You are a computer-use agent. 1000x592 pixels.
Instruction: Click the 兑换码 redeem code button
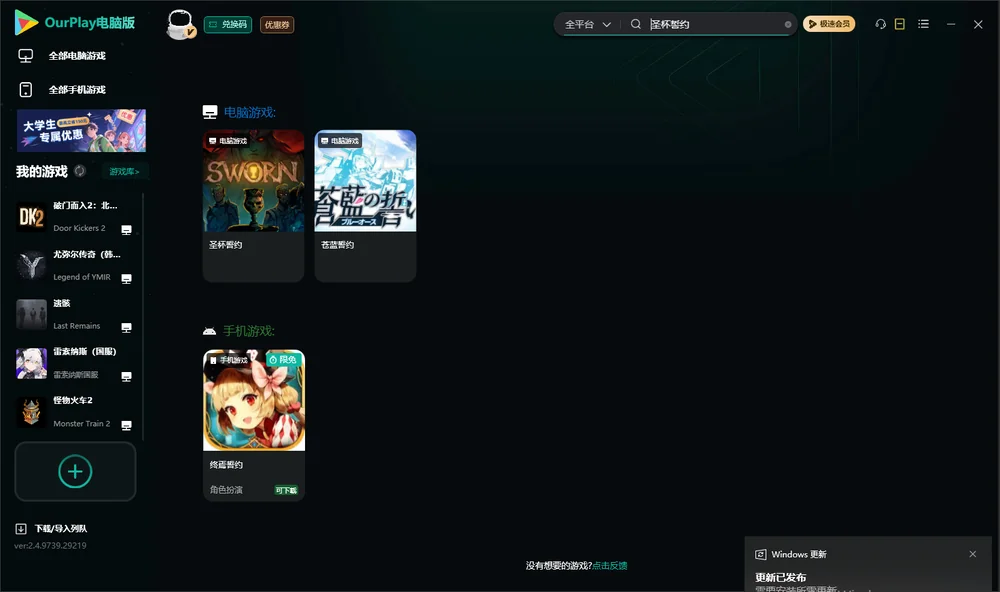228,24
